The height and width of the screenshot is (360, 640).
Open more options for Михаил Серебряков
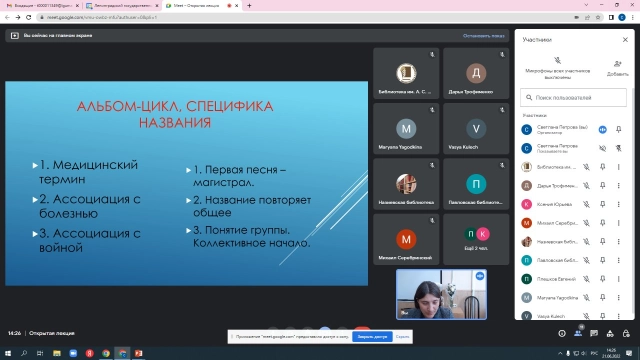(618, 223)
